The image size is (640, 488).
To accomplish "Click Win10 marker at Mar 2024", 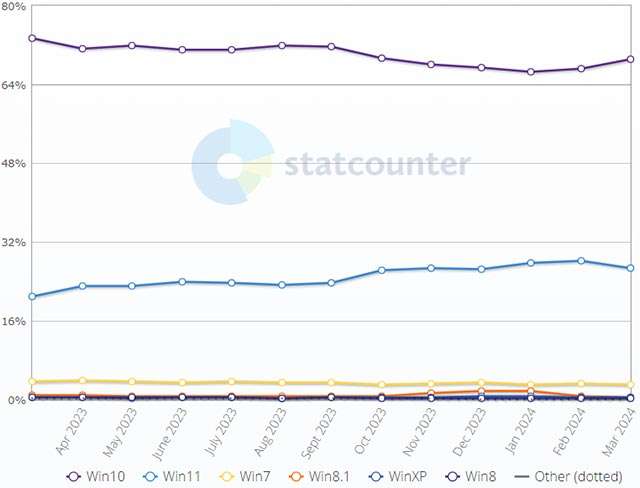I will pos(630,59).
